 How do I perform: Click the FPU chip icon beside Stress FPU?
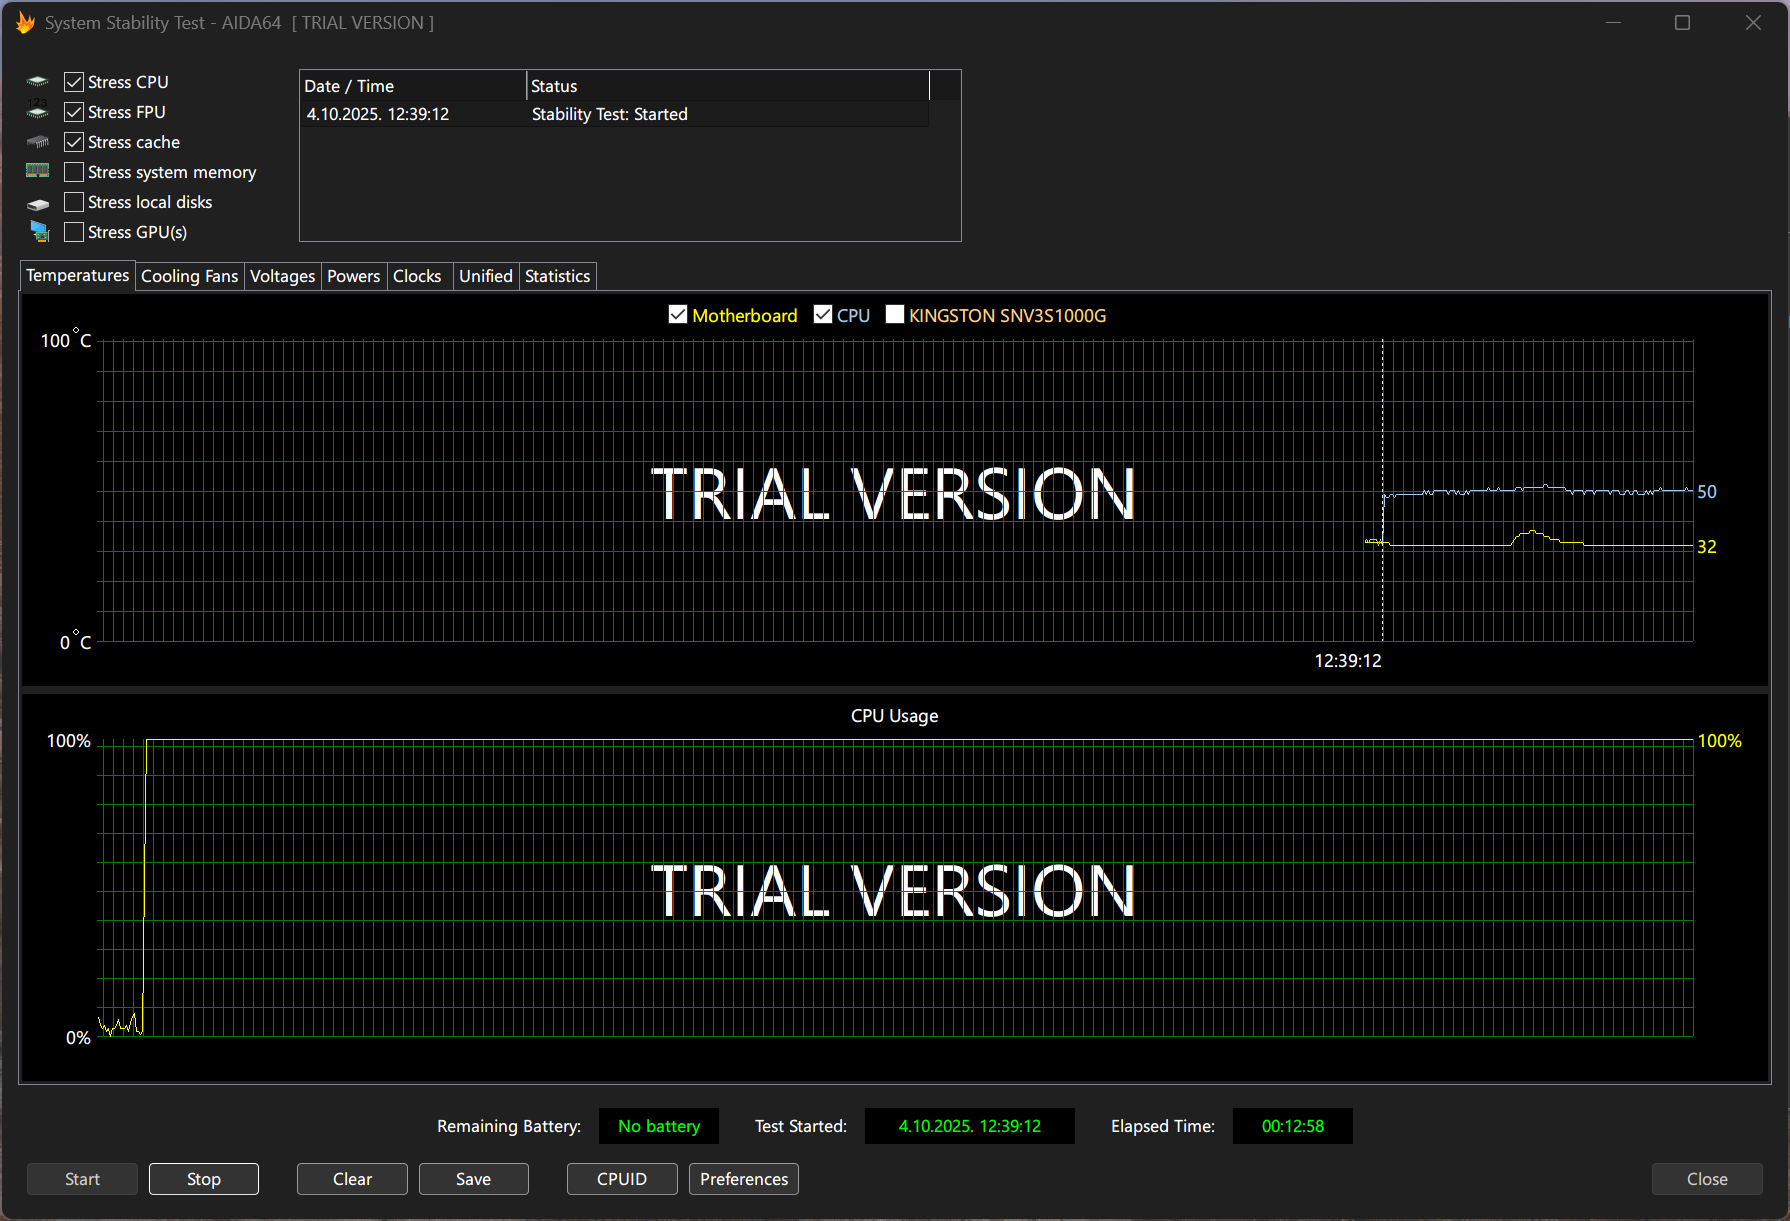coord(38,111)
